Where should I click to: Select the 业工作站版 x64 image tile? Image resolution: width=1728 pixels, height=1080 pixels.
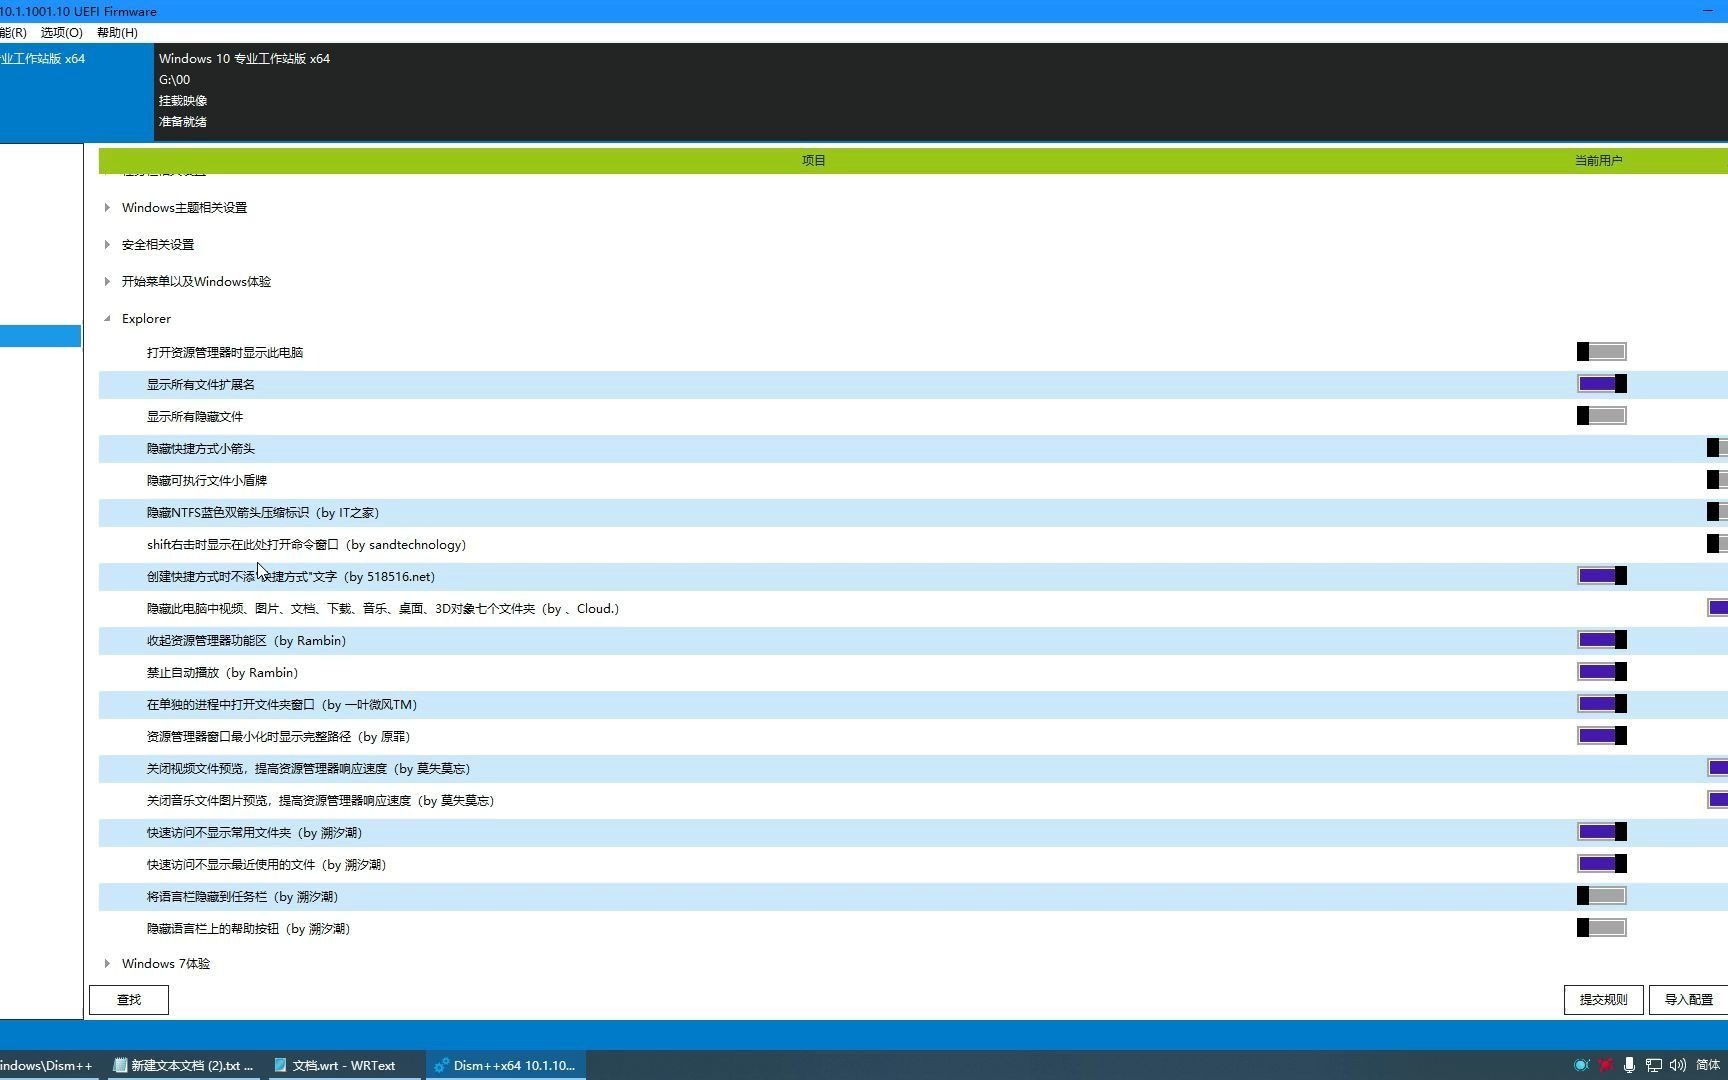click(x=76, y=92)
